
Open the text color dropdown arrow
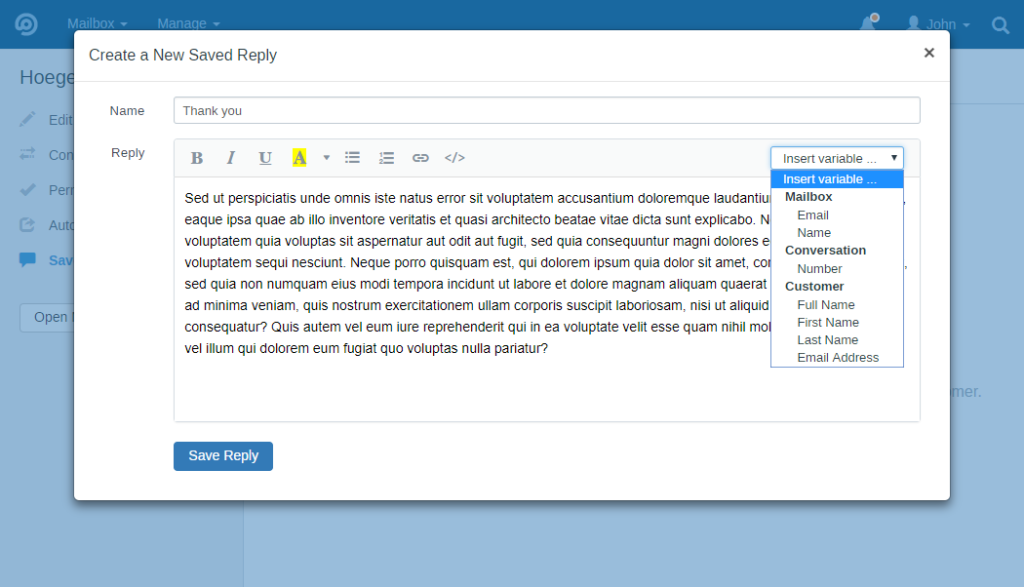(x=326, y=157)
